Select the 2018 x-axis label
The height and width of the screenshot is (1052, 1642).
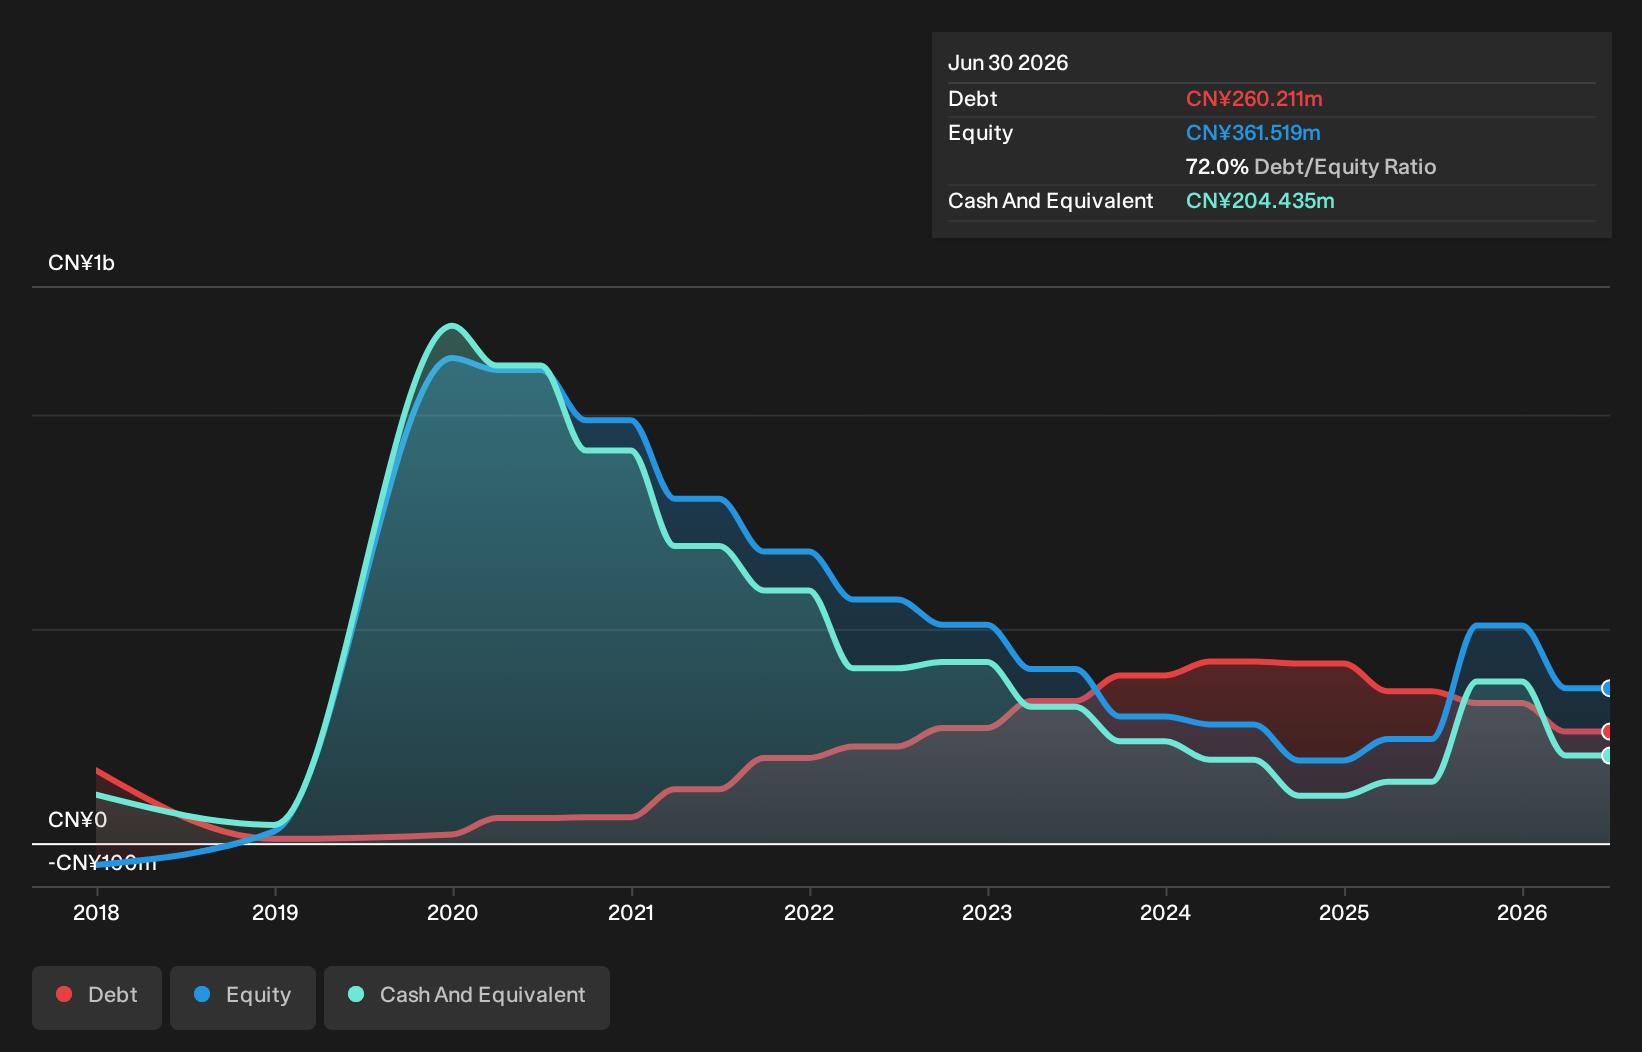pyautogui.click(x=96, y=912)
